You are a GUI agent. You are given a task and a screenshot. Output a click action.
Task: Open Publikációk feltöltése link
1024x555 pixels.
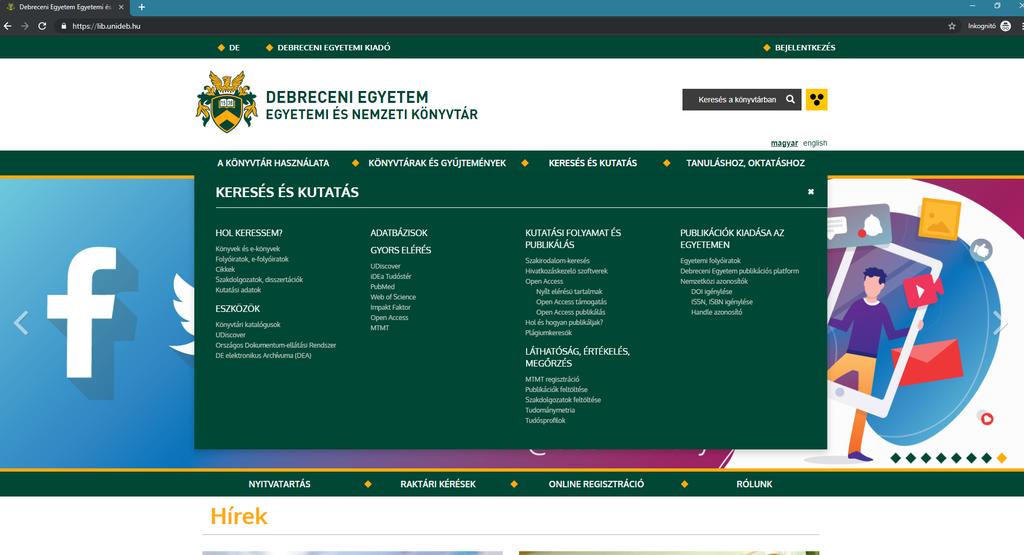click(x=556, y=390)
